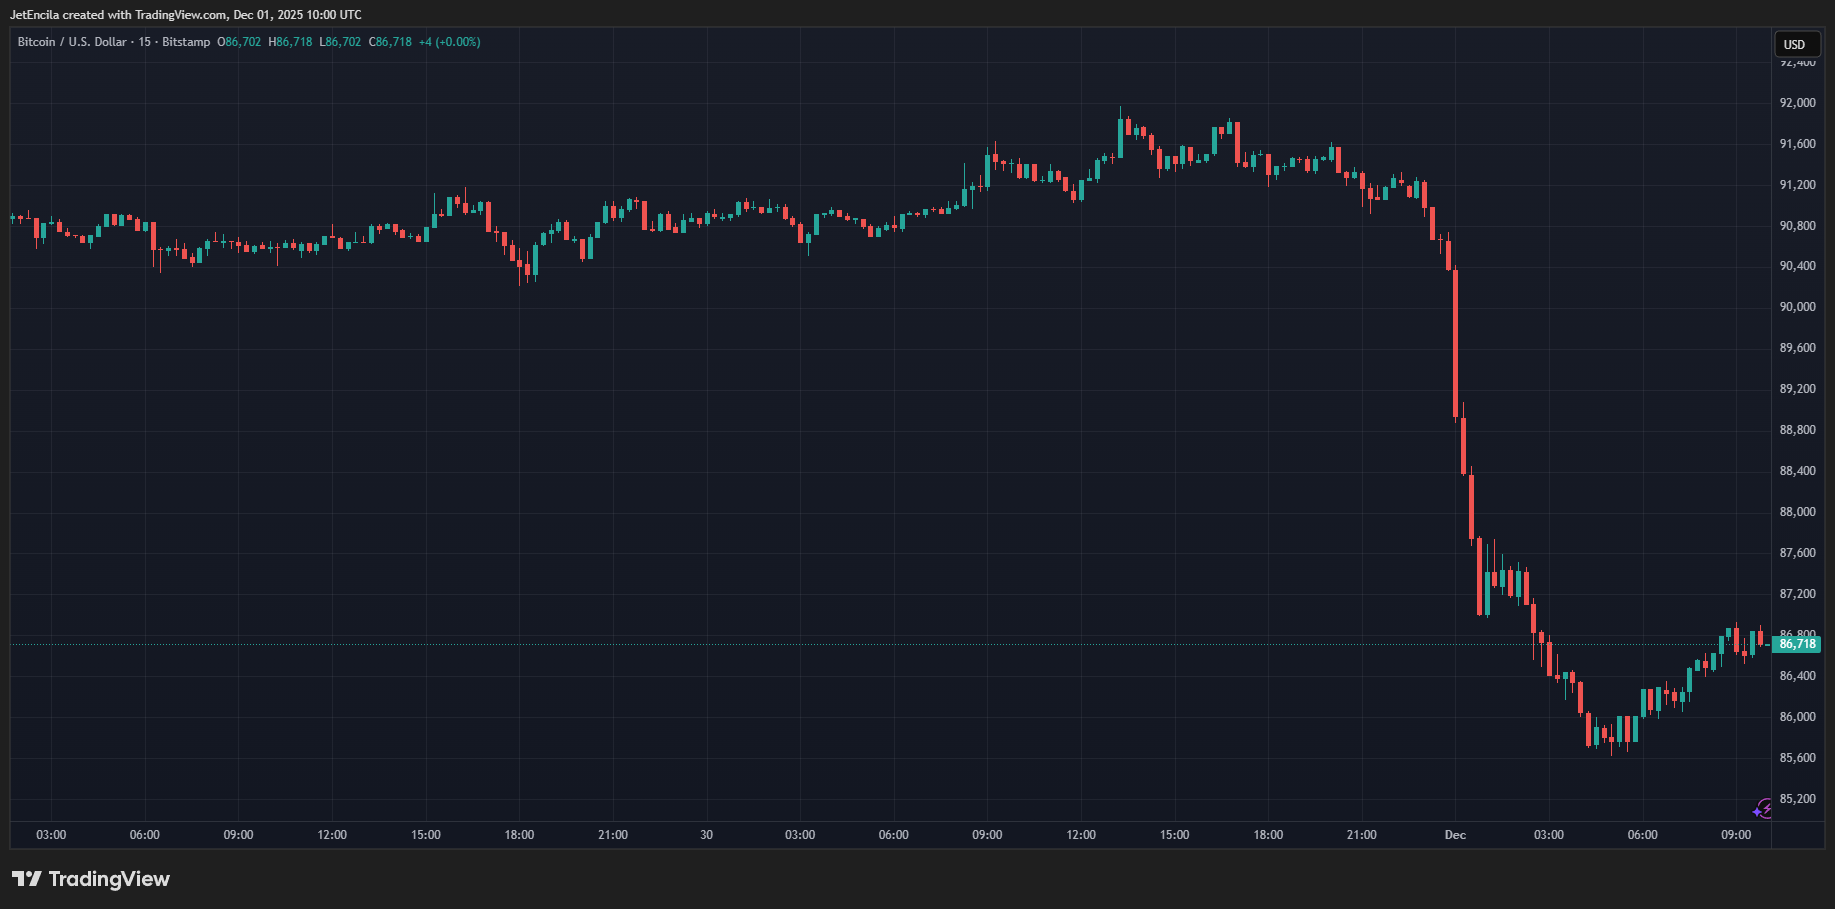1835x909 pixels.
Task: Click the purple lightning replay icon
Action: coord(1763,809)
